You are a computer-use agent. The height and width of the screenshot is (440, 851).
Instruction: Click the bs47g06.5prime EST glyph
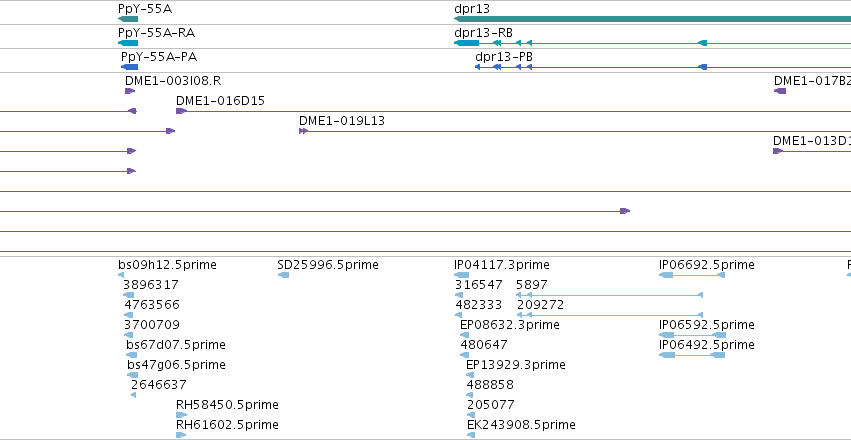pyautogui.click(x=132, y=375)
